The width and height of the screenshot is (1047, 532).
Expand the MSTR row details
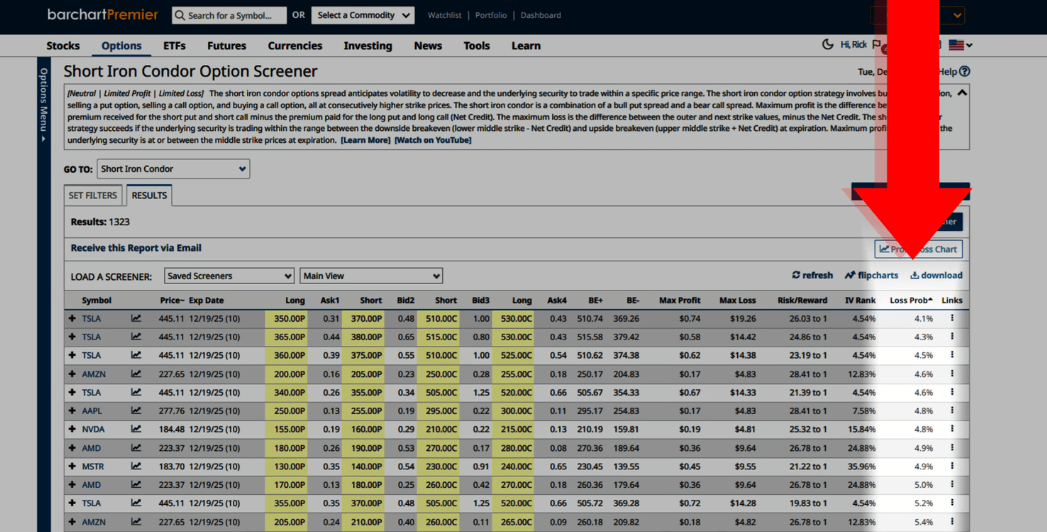pos(72,466)
